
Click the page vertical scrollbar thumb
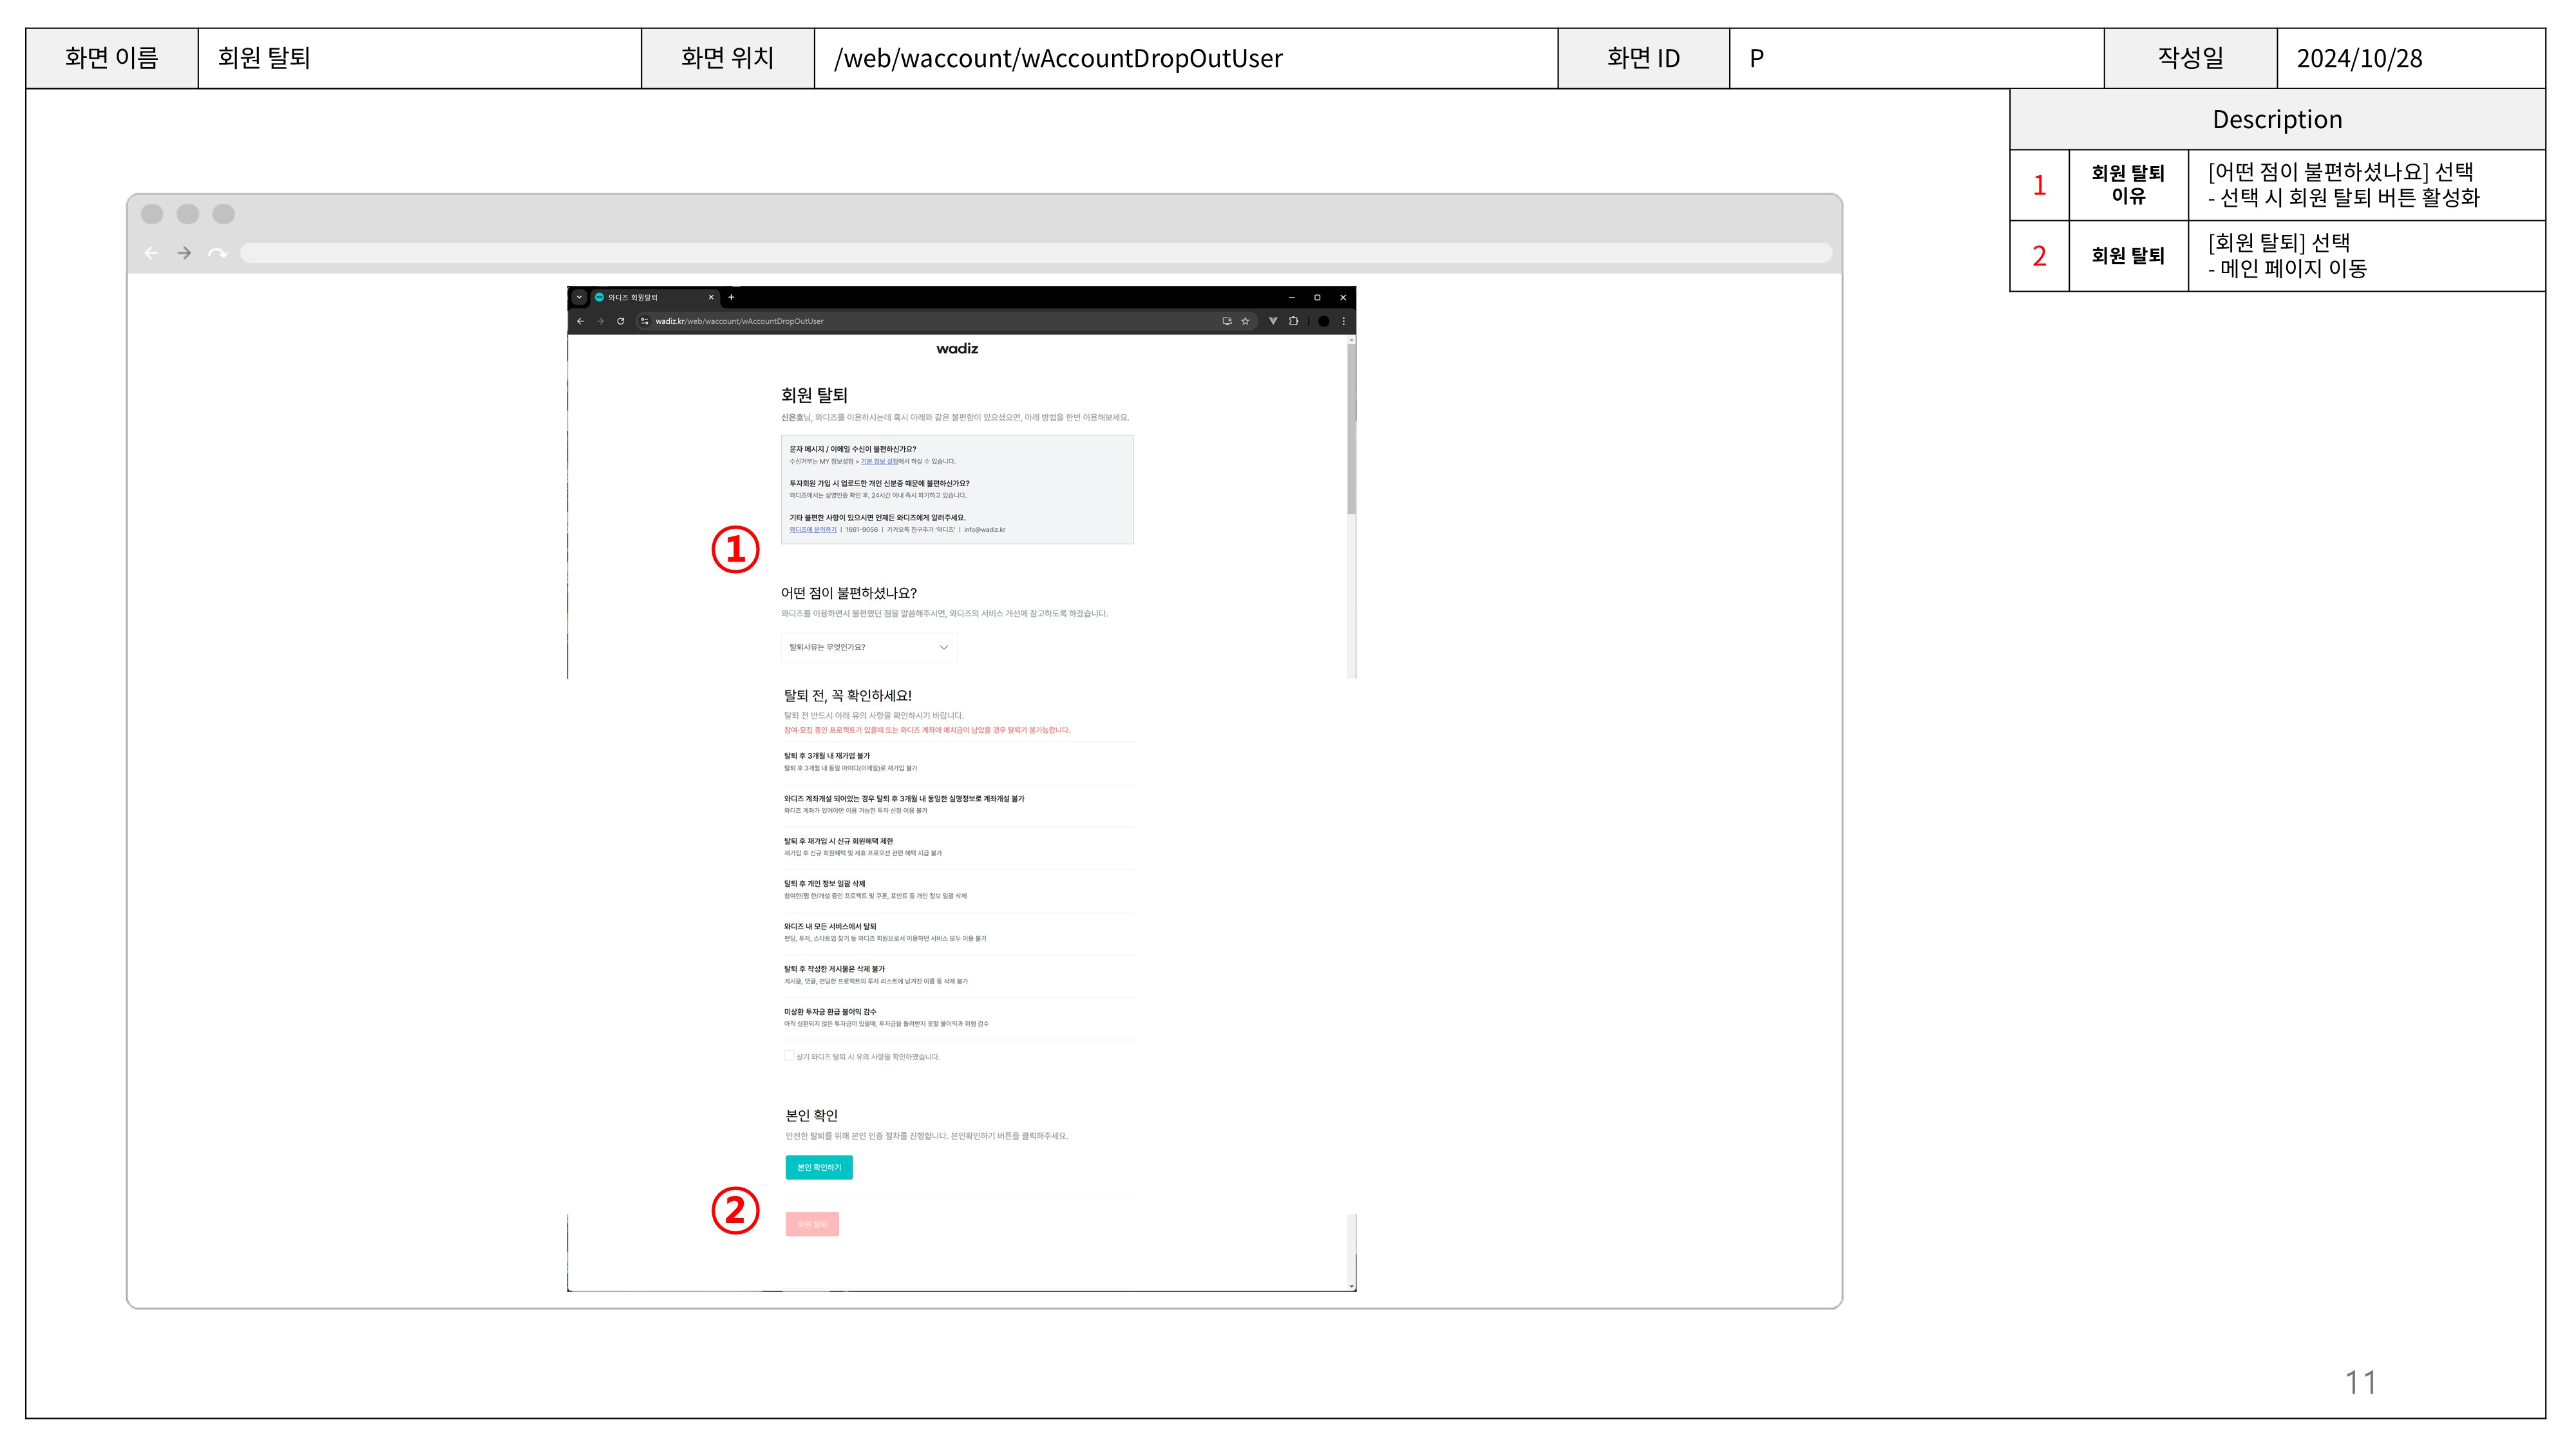[x=1351, y=430]
